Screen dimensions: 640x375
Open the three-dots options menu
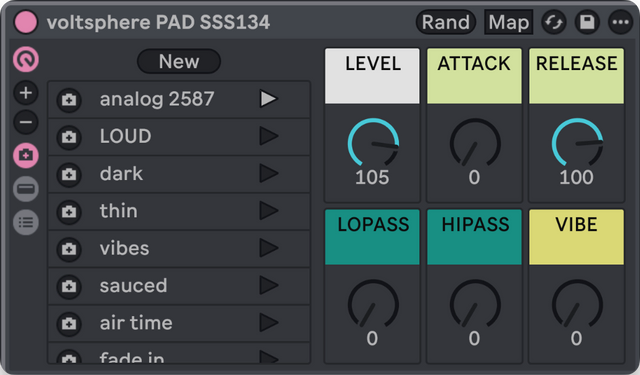(x=620, y=22)
